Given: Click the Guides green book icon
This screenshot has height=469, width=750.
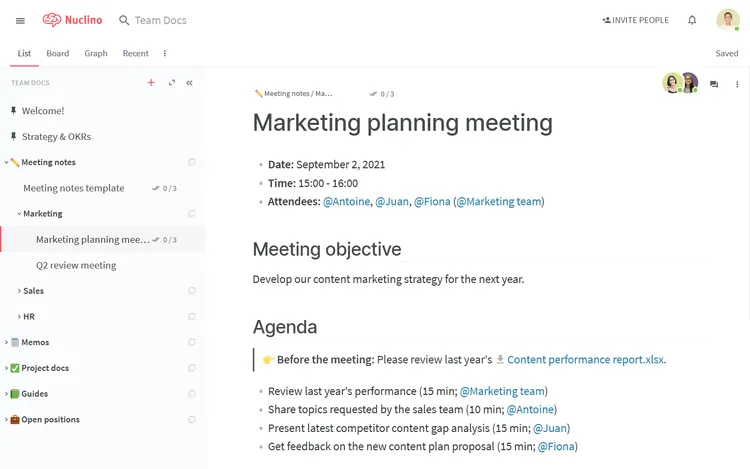Looking at the screenshot, I should click(x=15, y=394).
